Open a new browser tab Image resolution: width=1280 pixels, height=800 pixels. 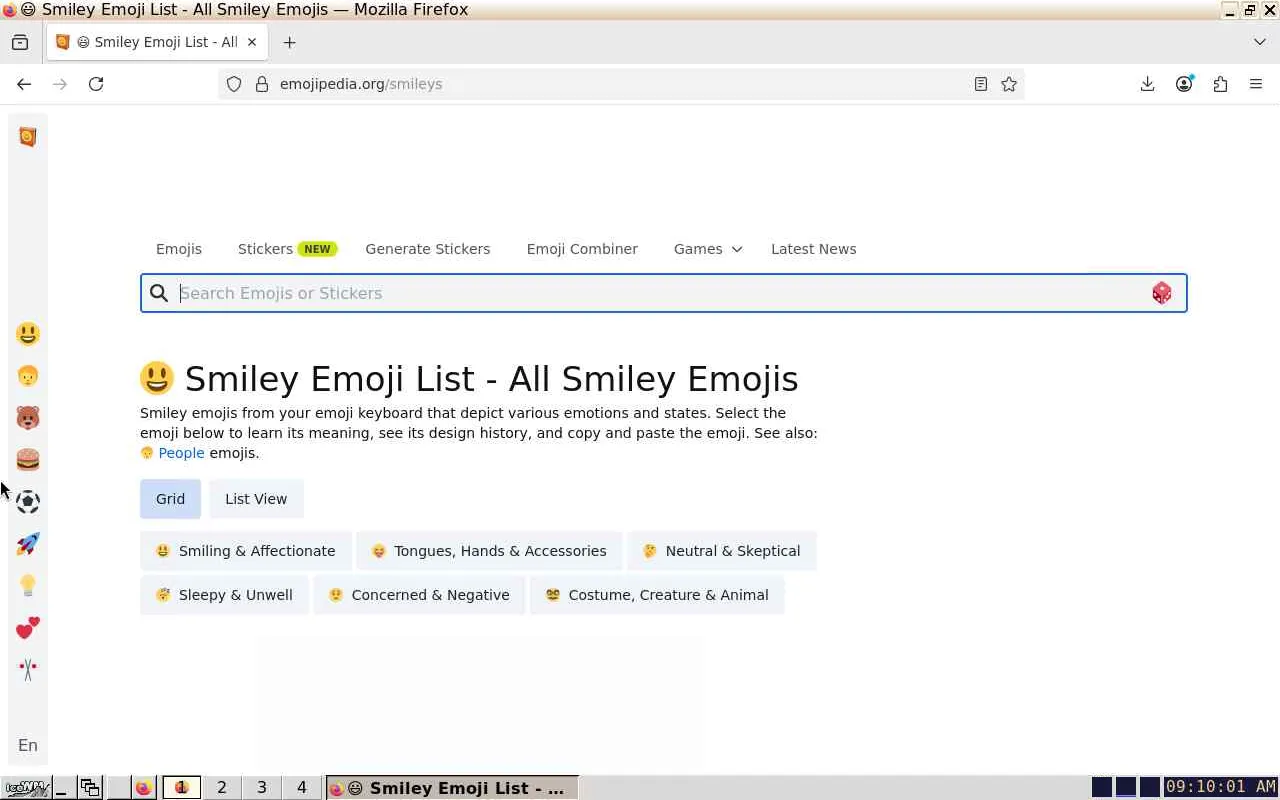(x=289, y=42)
